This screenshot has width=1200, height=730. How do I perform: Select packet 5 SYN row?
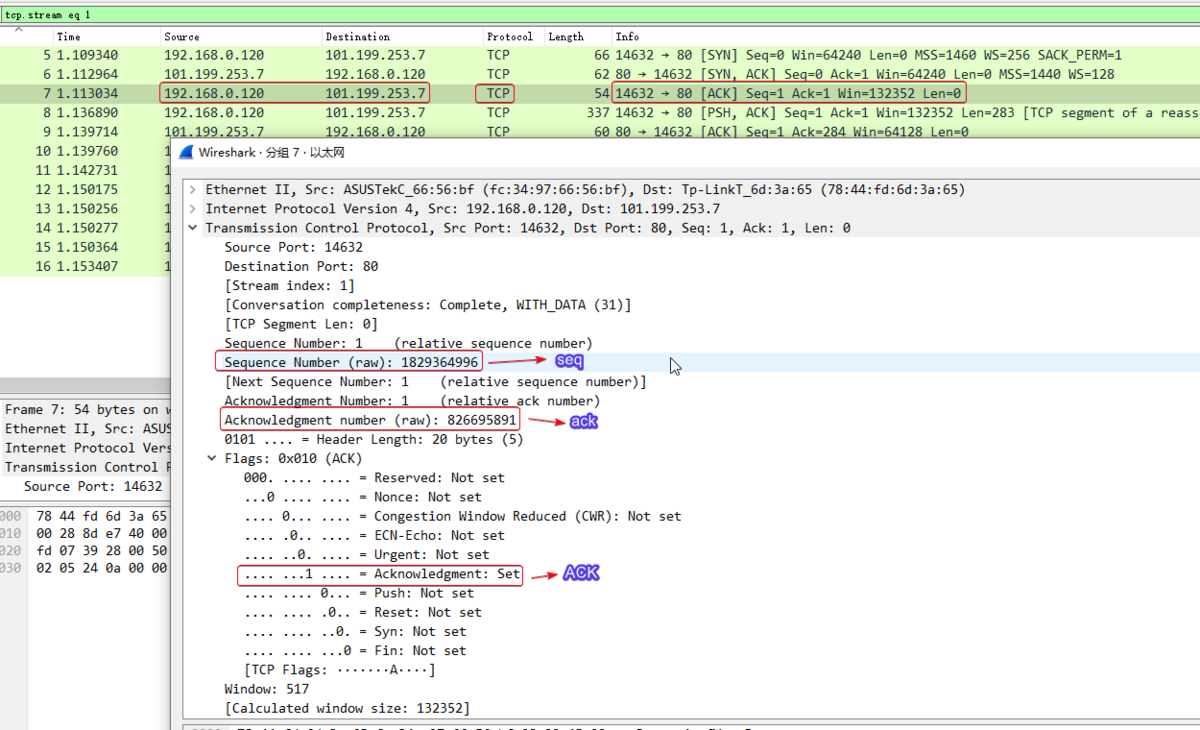[x=600, y=55]
